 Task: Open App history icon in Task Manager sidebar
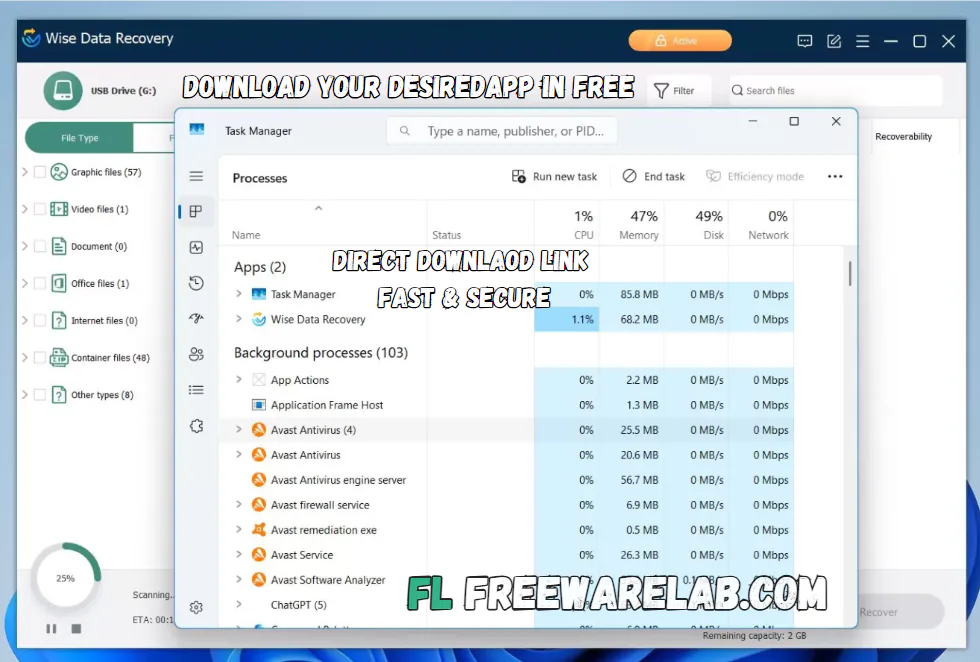point(196,283)
